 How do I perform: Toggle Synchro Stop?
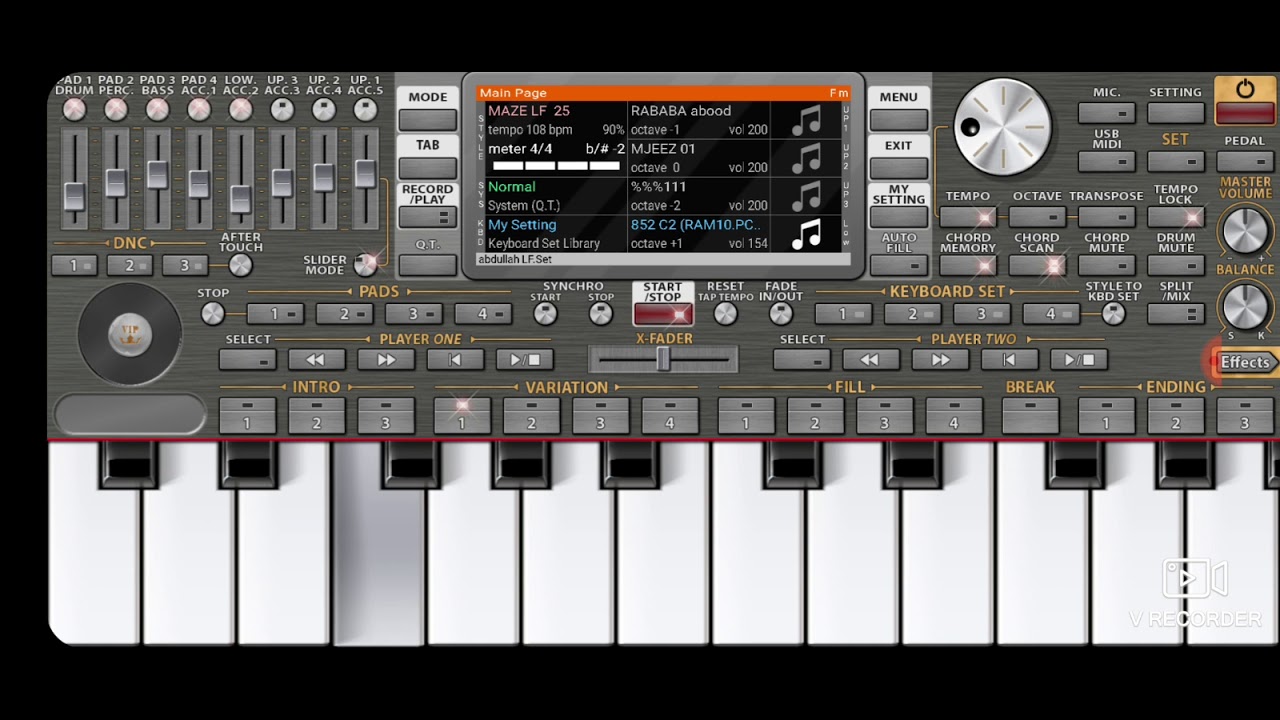coord(600,314)
